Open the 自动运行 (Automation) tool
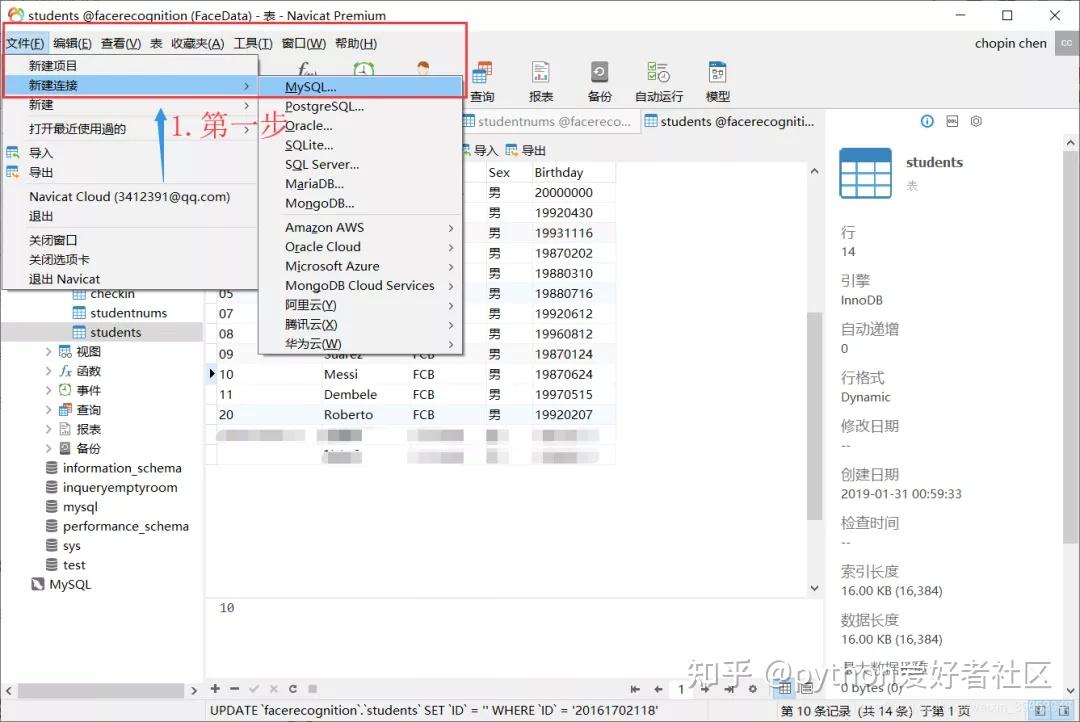Screen dimensions: 1080x722 657,80
